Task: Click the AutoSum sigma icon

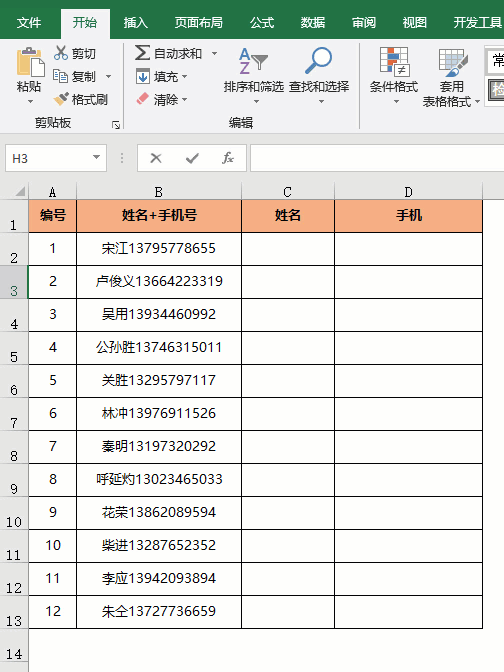Action: [142, 53]
